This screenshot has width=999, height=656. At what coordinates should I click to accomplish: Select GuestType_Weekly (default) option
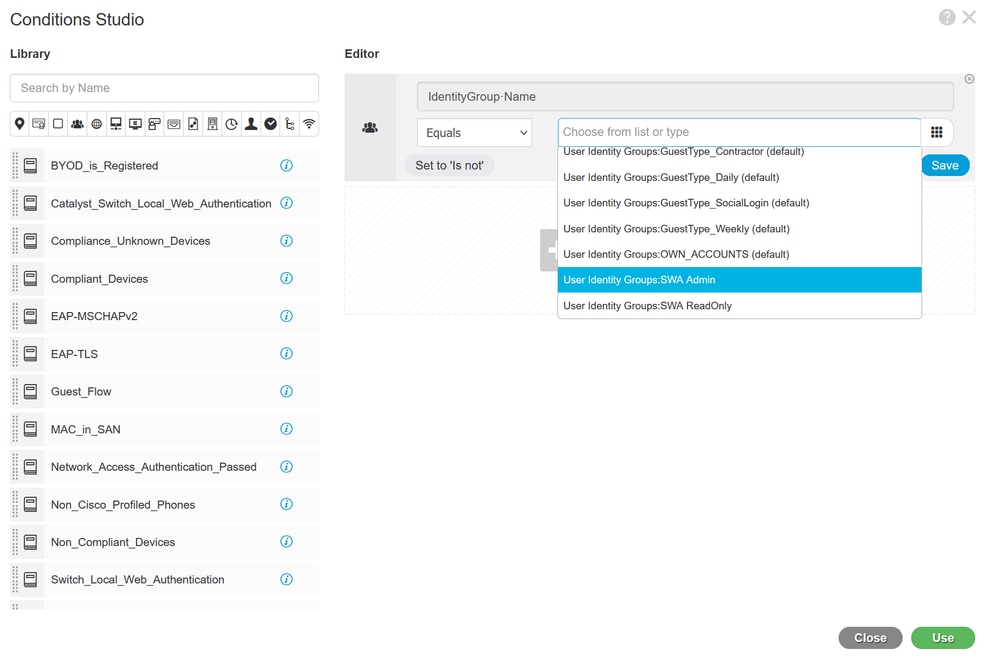click(x=739, y=229)
